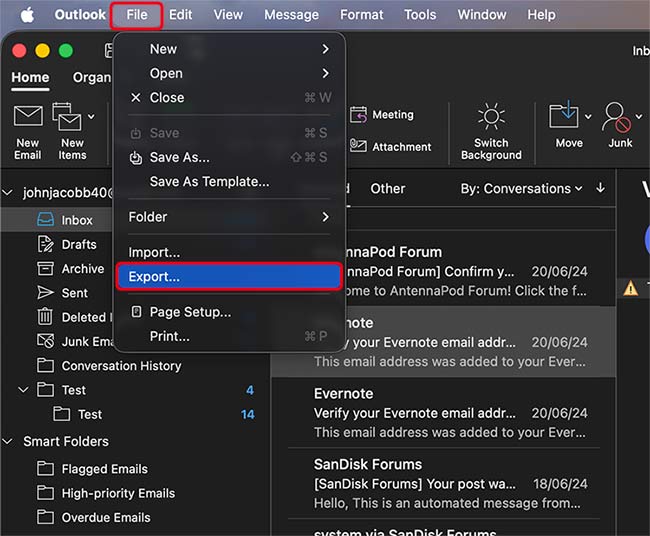650x536 pixels.
Task: Click the Meeting reply icon
Action: pyautogui.click(x=358, y=115)
